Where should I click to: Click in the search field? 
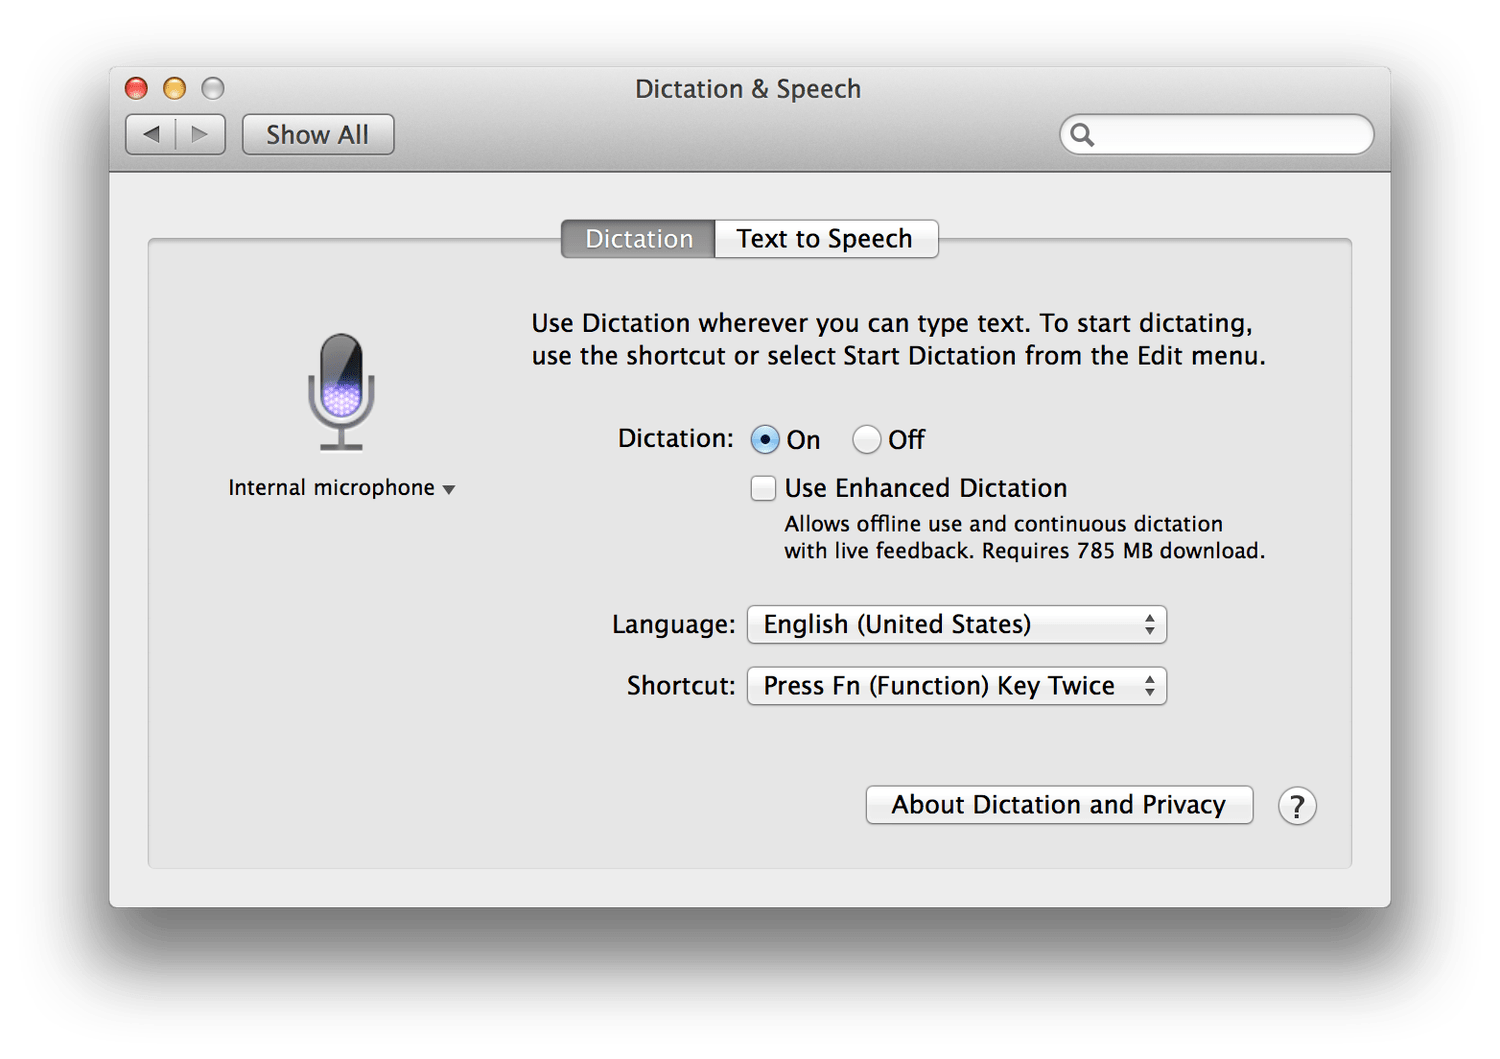pyautogui.click(x=1230, y=135)
